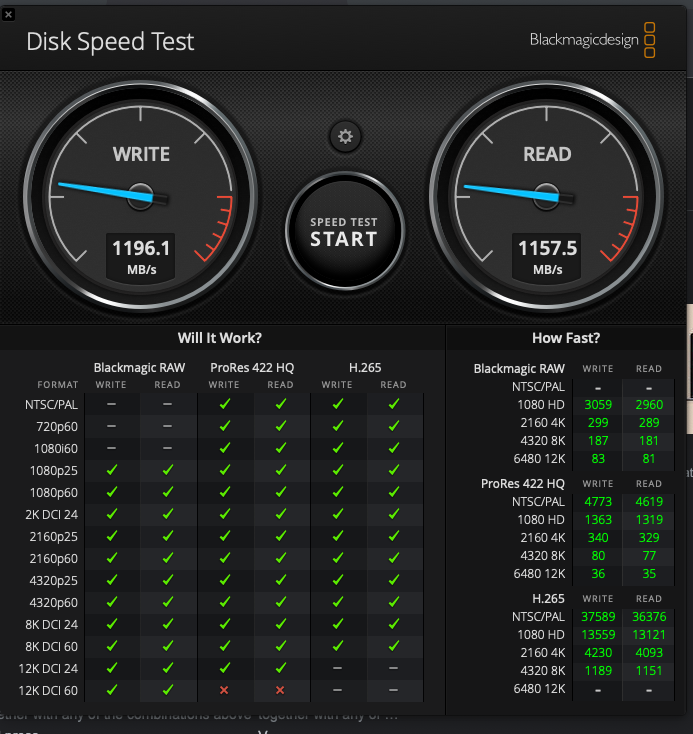Click the H.265 column header in Will It Work
This screenshot has width=693, height=734.
365,368
